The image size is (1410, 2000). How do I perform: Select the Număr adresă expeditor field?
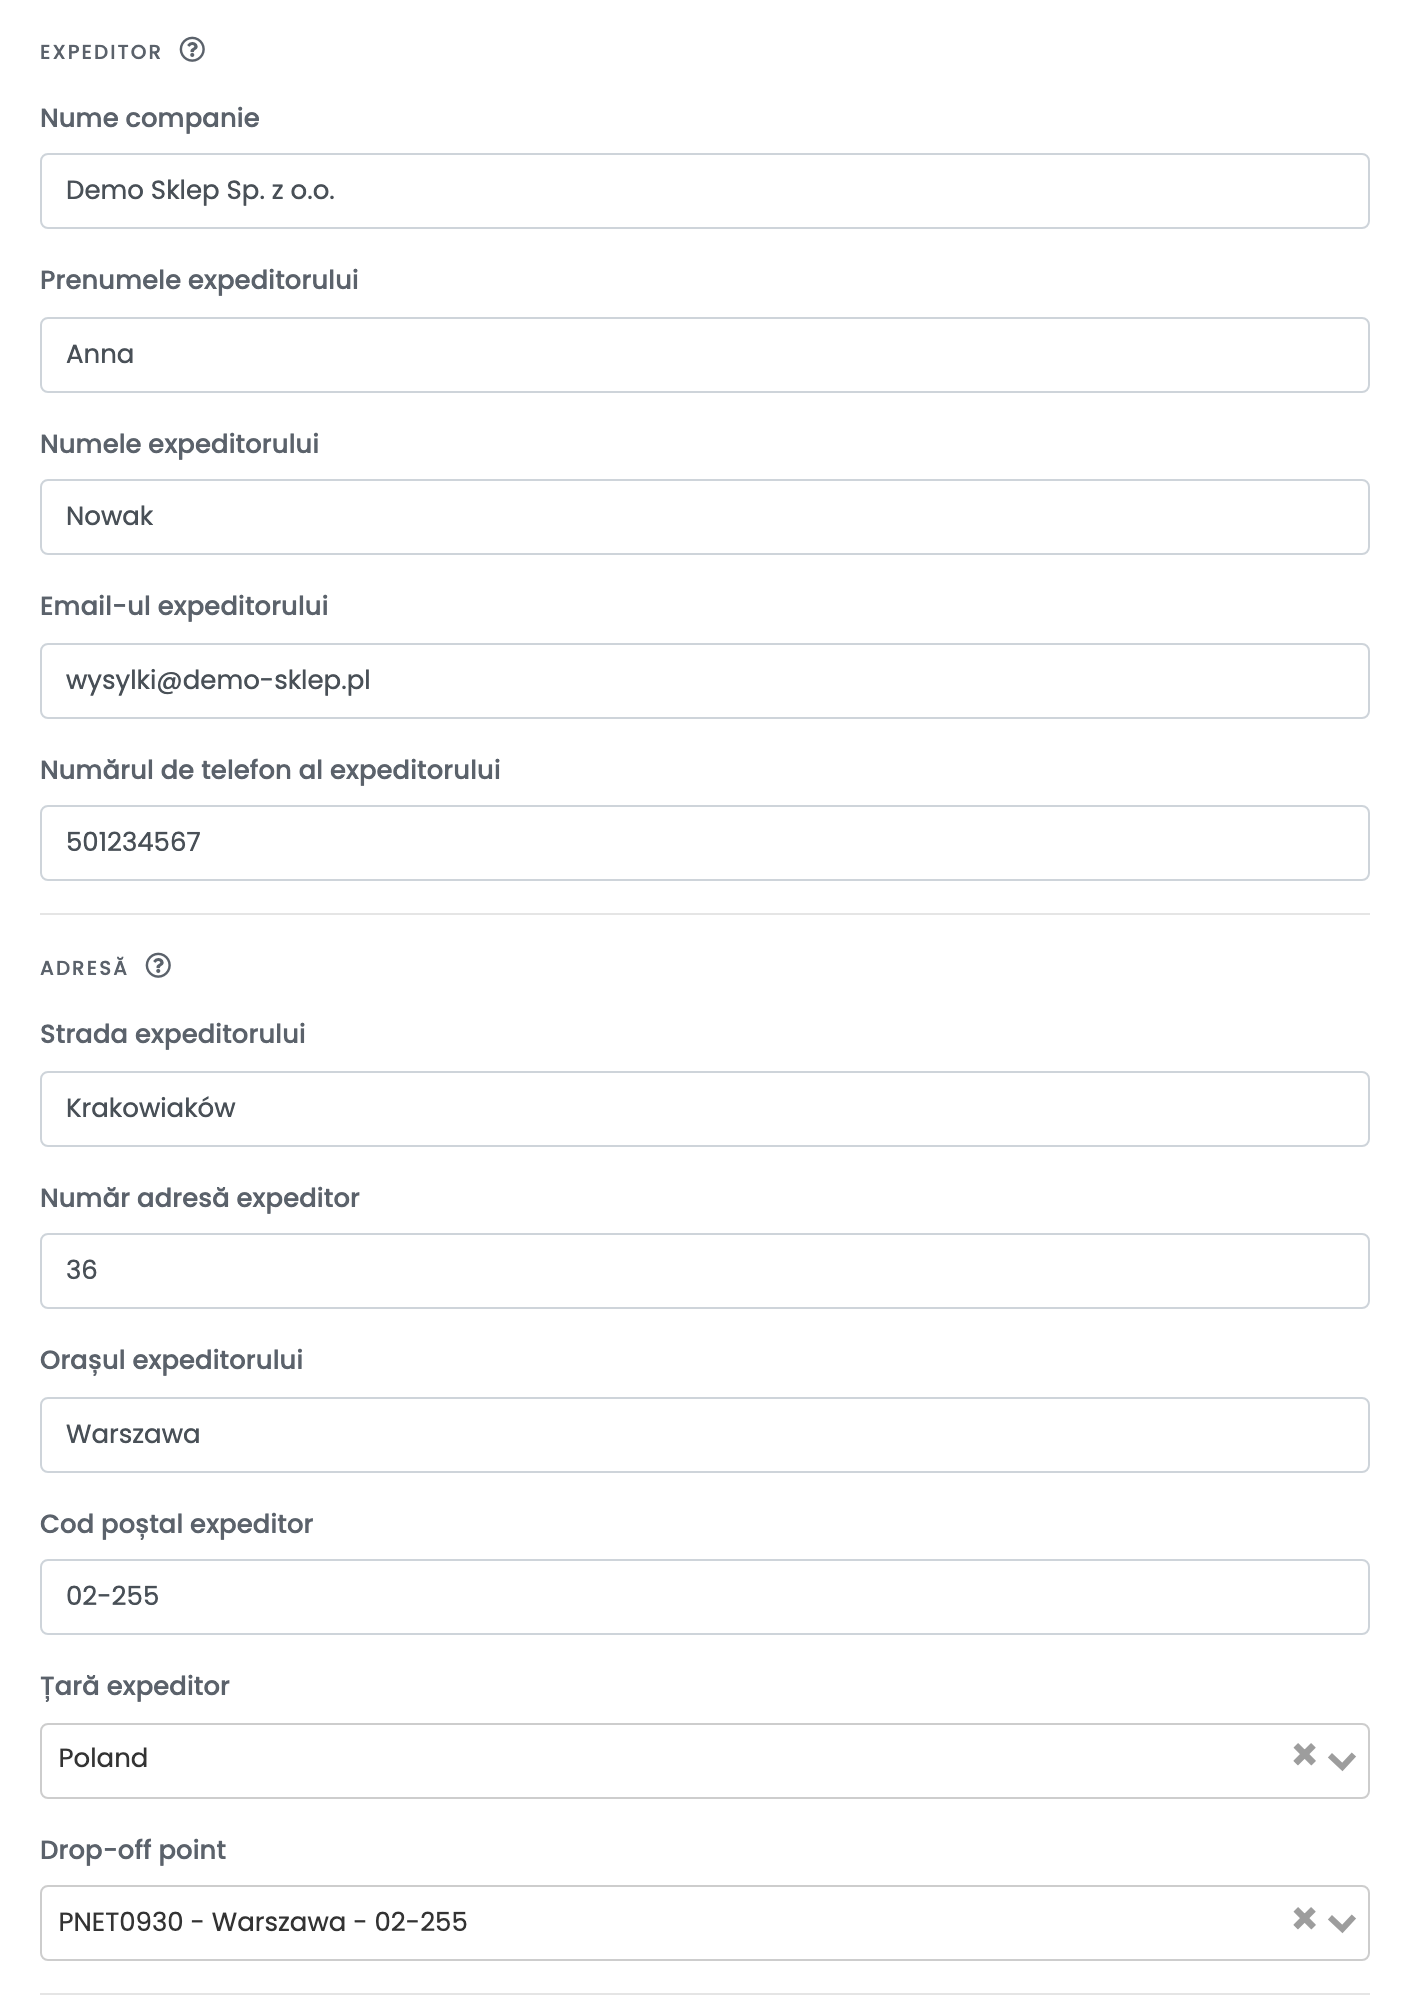pos(705,1271)
